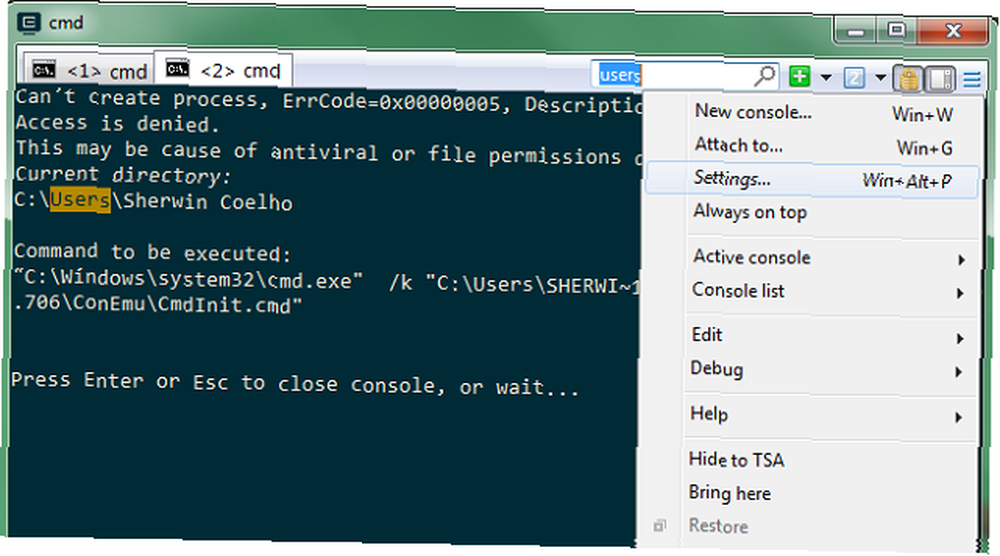
Task: Click the yellow lock console icon
Action: [x=909, y=79]
